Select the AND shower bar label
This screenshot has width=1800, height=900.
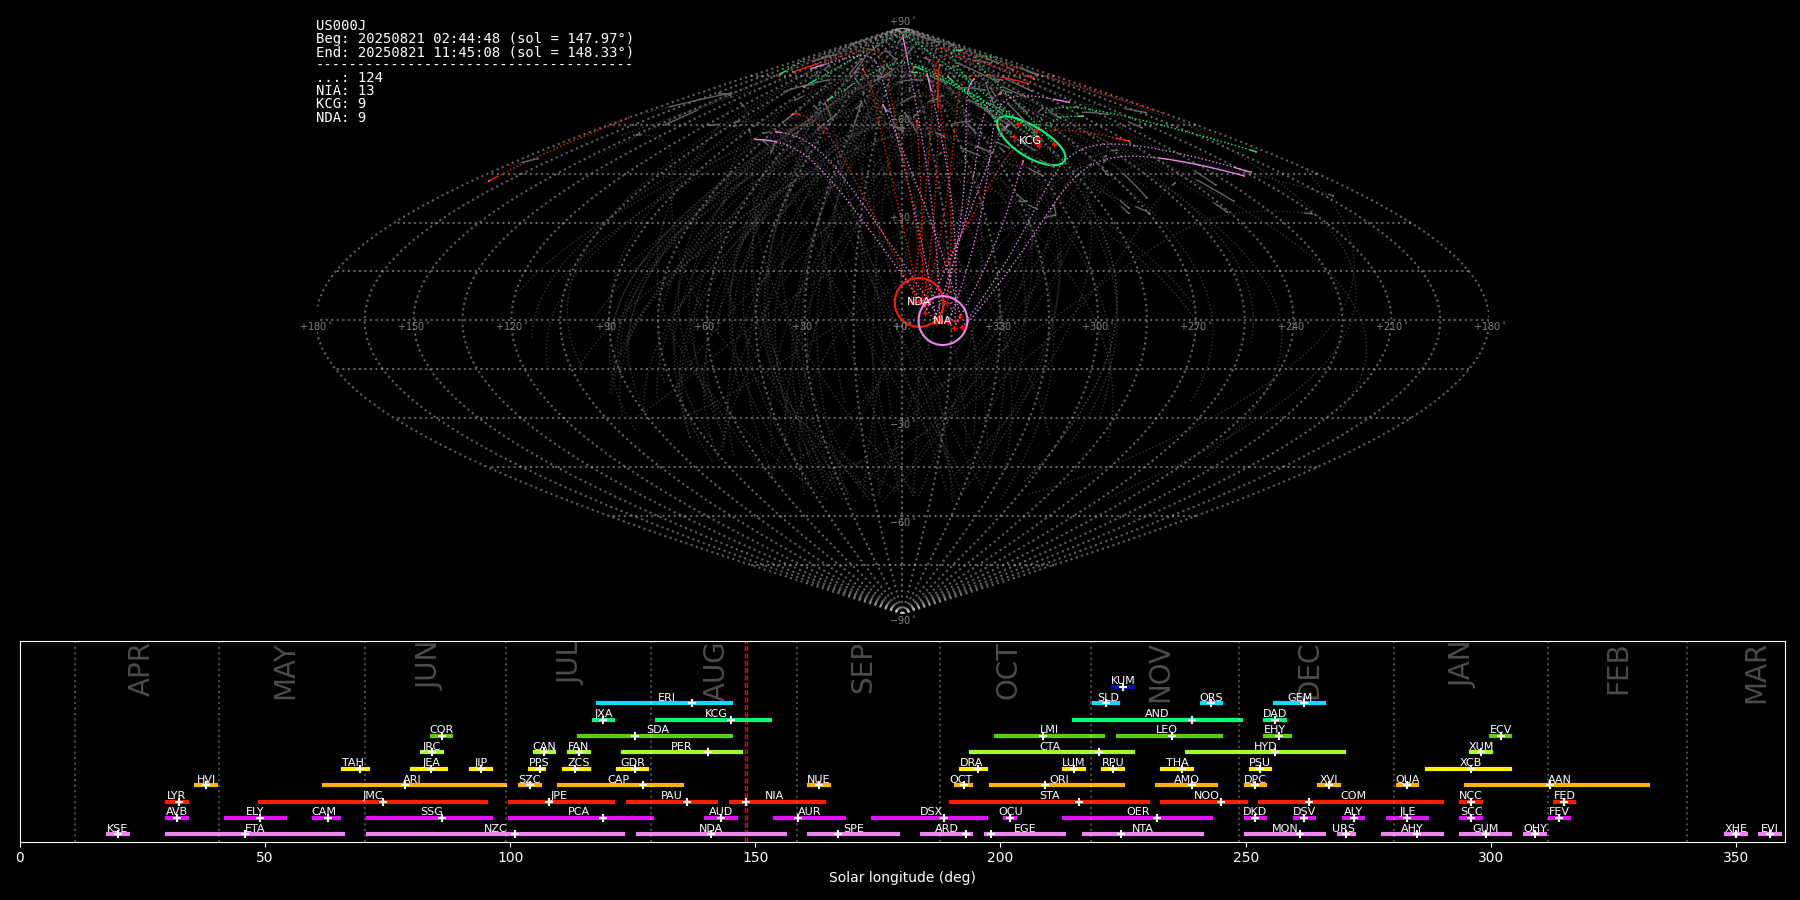point(1157,714)
